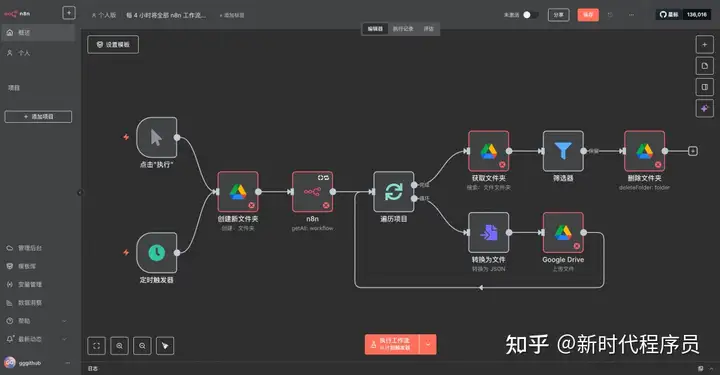Image resolution: width=720 pixels, height=375 pixels.
Task: Open the loop-over-items (遍历项目) node
Action: 394,191
